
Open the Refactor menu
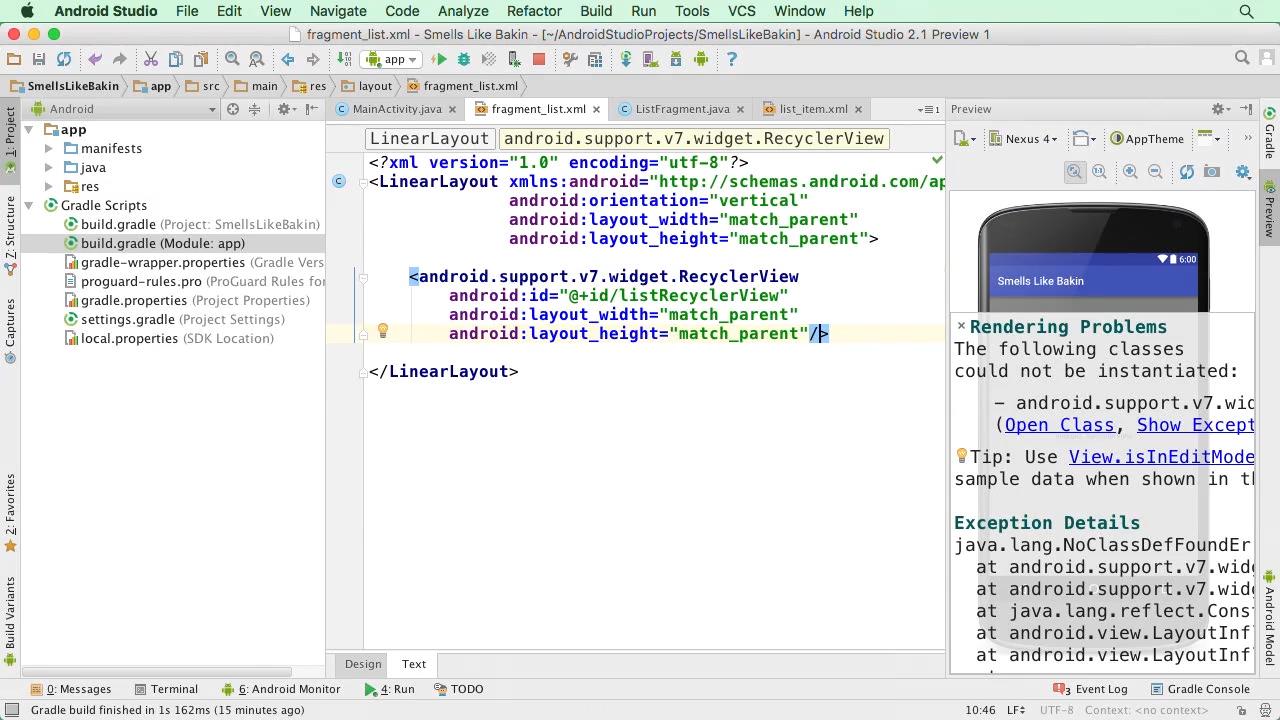point(534,11)
